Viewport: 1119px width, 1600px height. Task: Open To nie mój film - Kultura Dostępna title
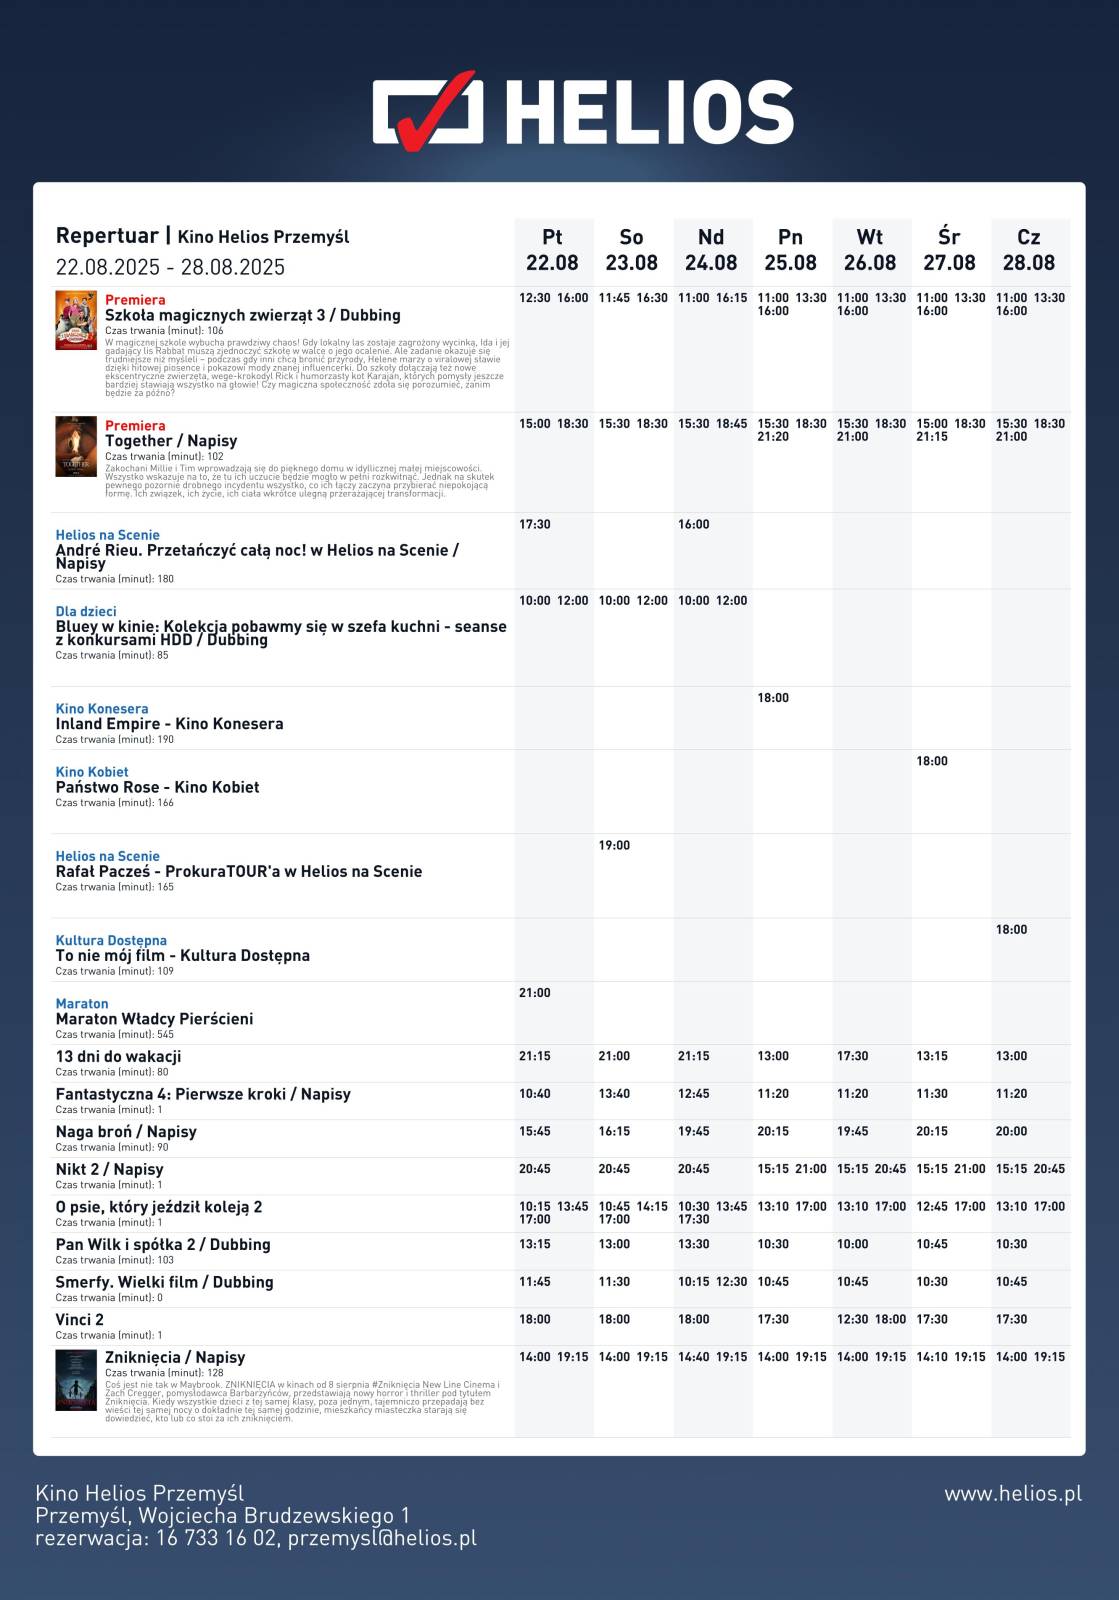click(x=183, y=956)
